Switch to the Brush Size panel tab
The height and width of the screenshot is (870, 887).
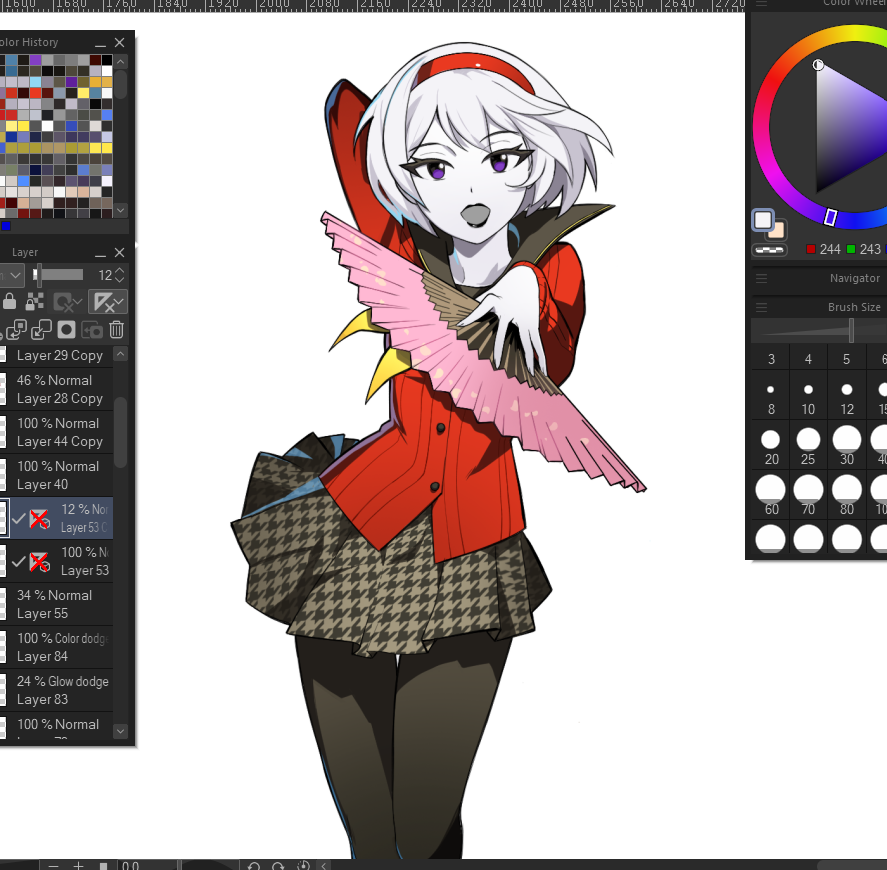click(854, 307)
